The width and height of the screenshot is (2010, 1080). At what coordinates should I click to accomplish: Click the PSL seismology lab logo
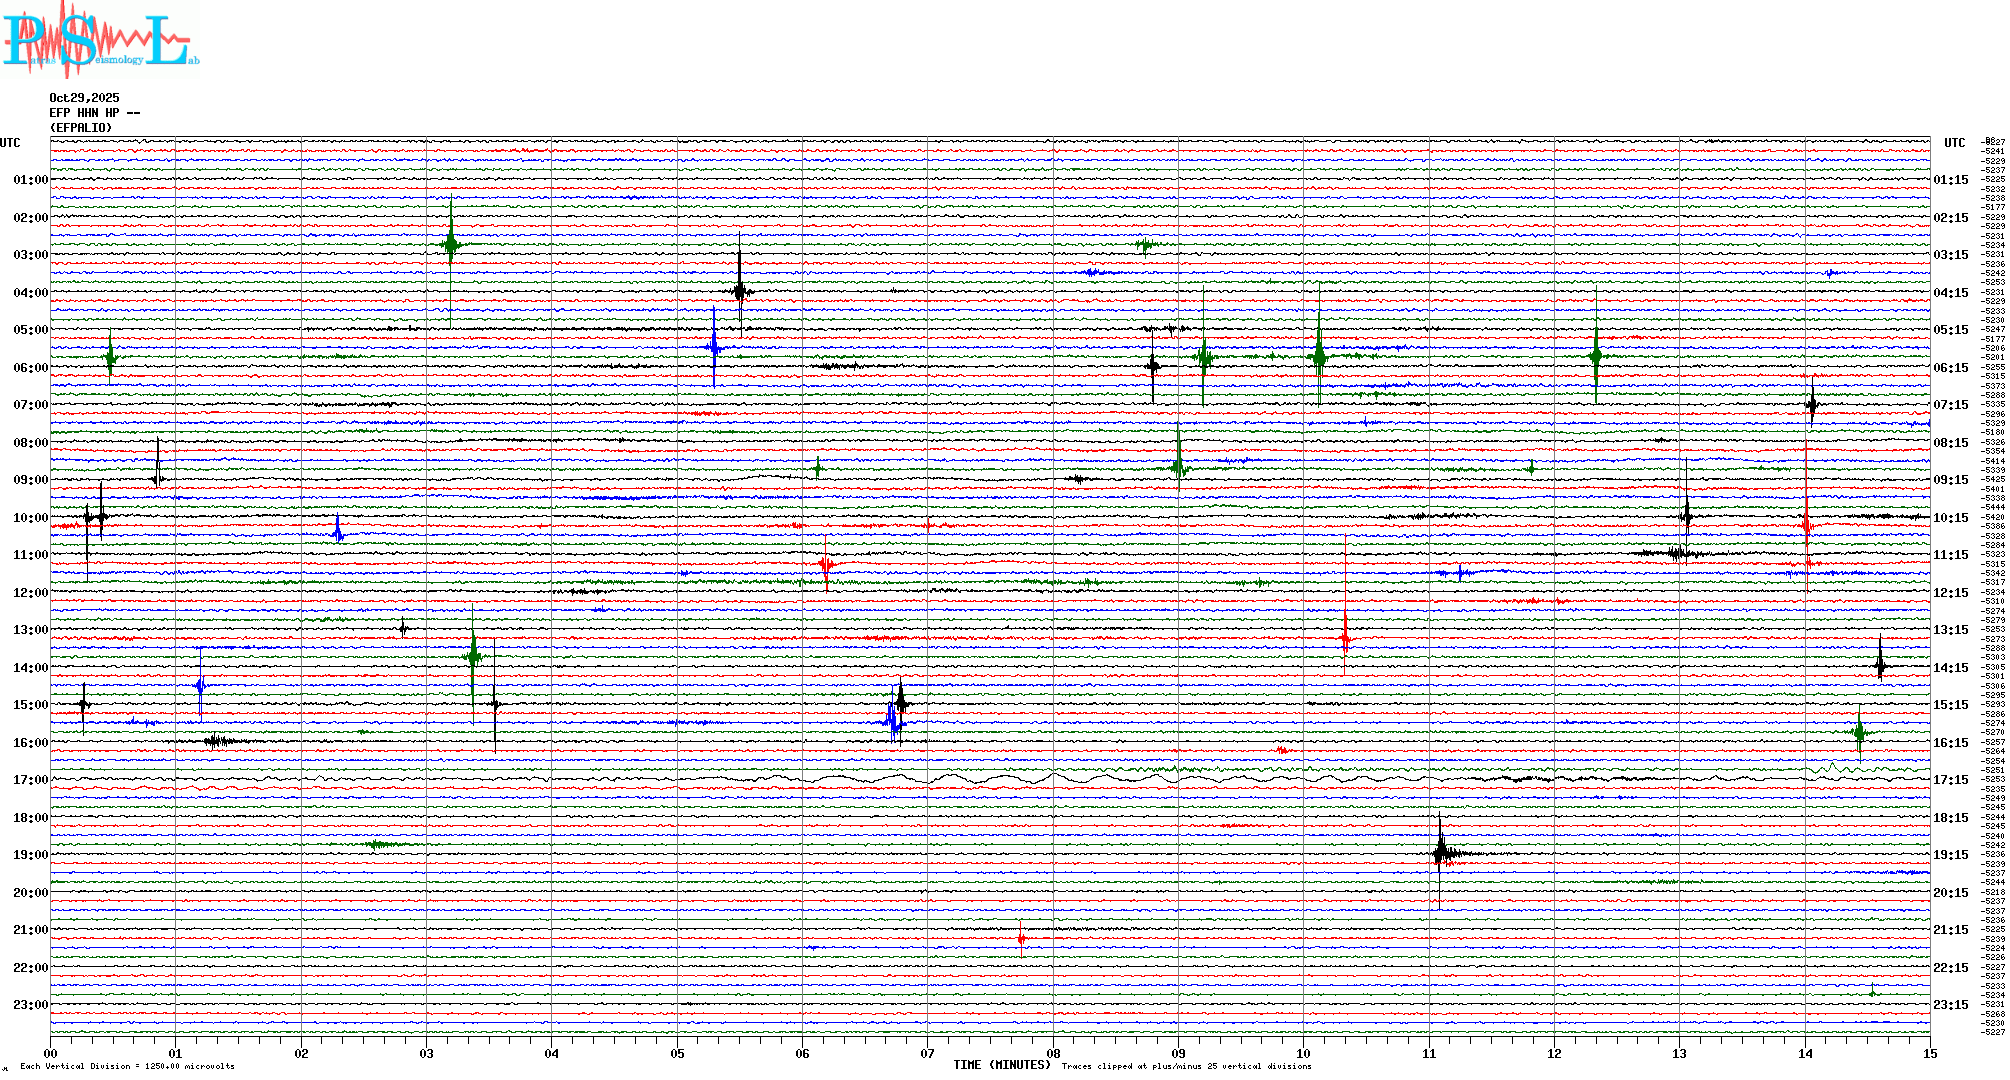tap(100, 40)
